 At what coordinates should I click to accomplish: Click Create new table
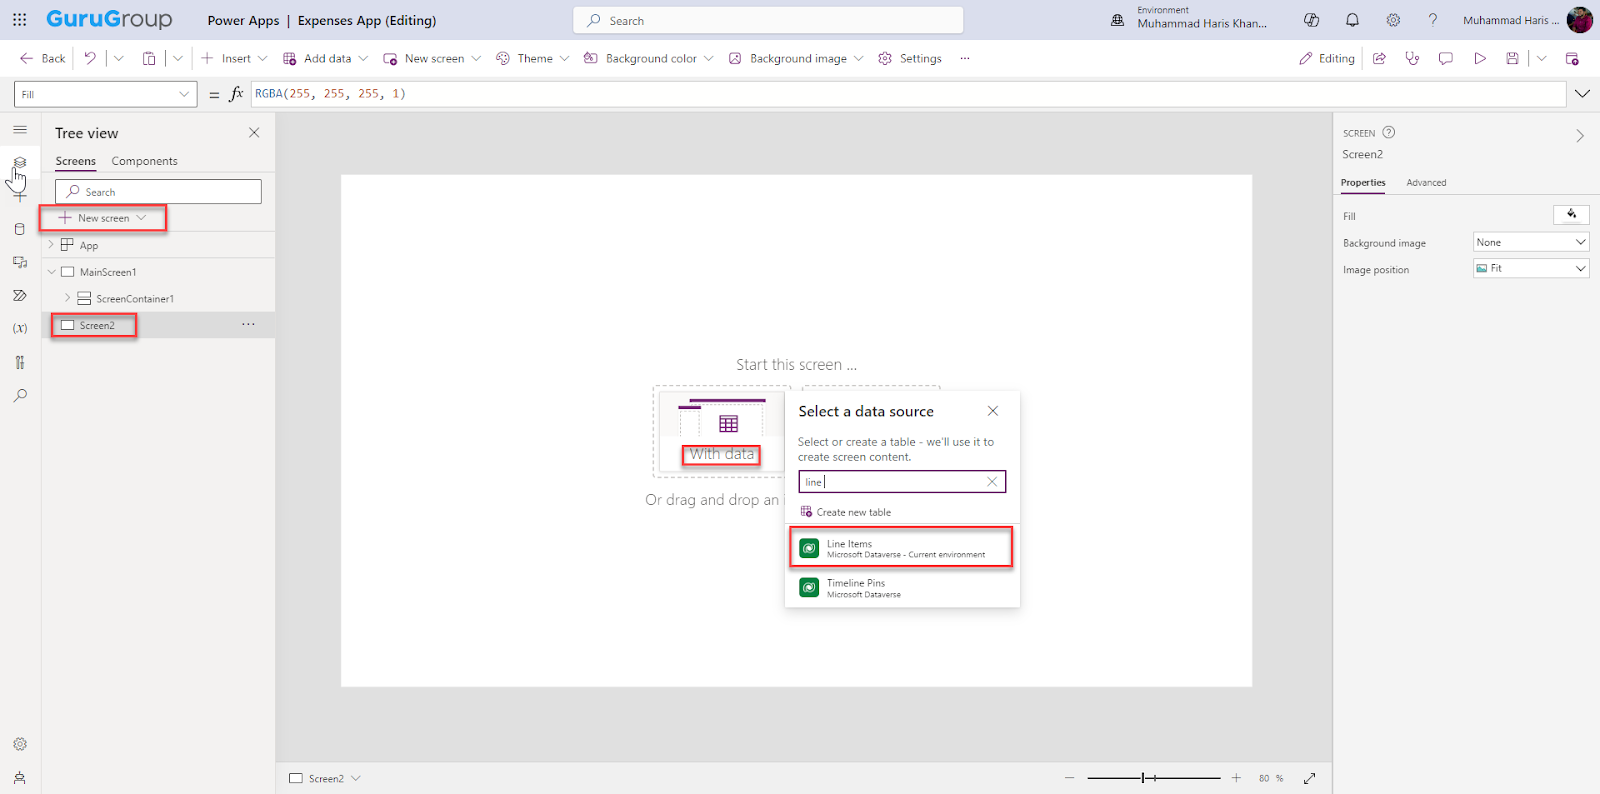[846, 512]
